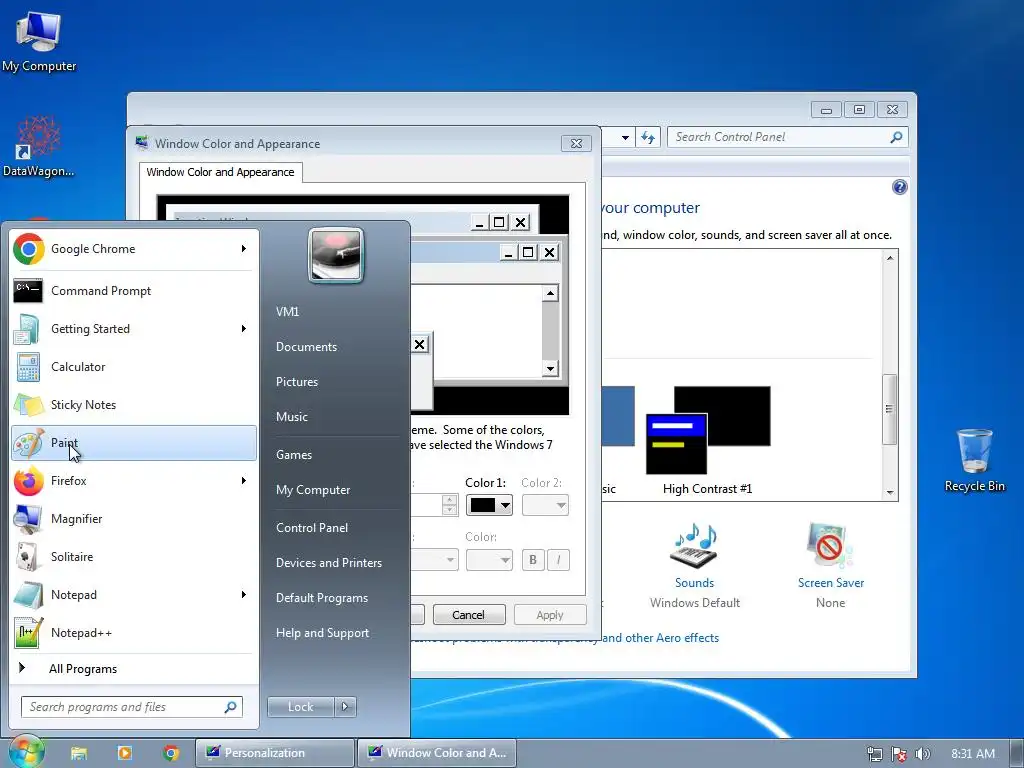
Task: Click the user account picture in Start menu
Action: tap(336, 255)
